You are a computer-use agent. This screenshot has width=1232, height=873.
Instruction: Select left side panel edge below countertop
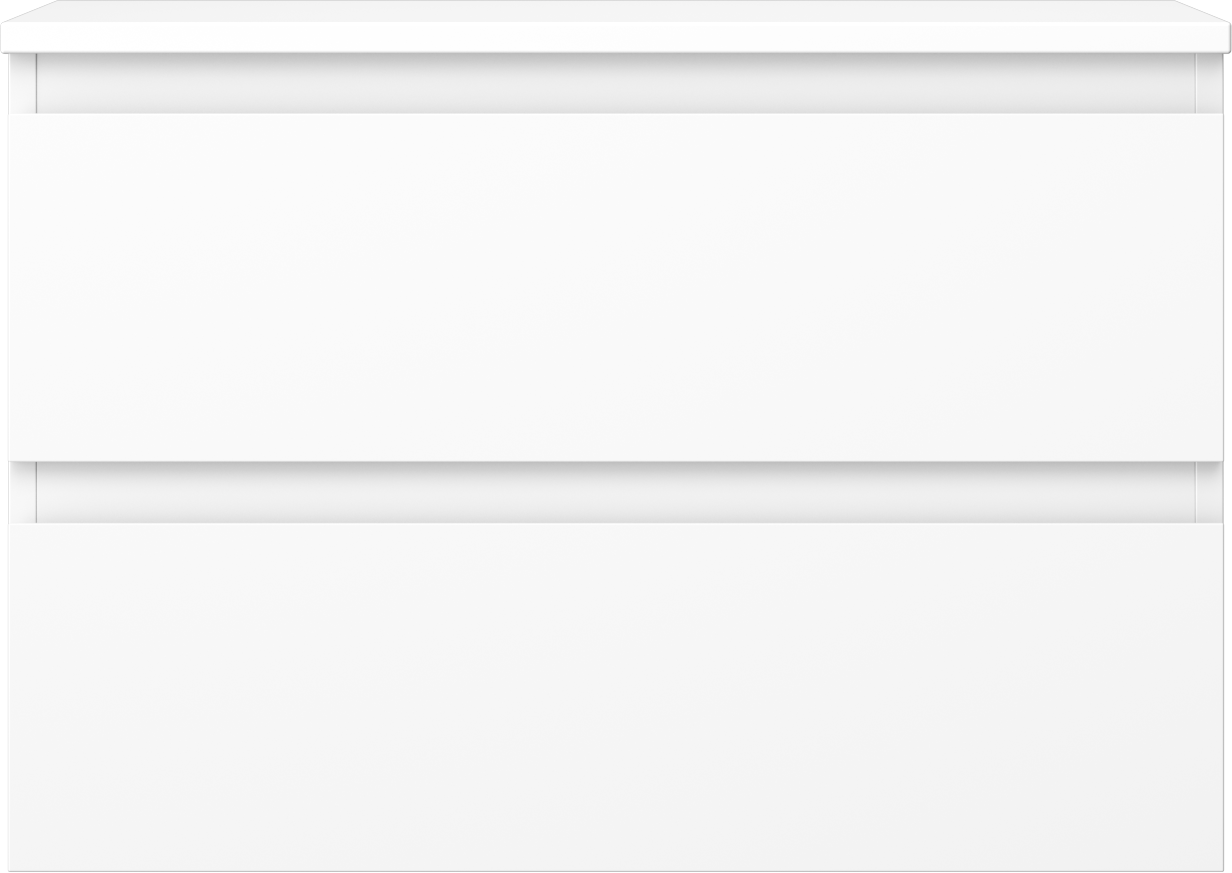(x=23, y=84)
